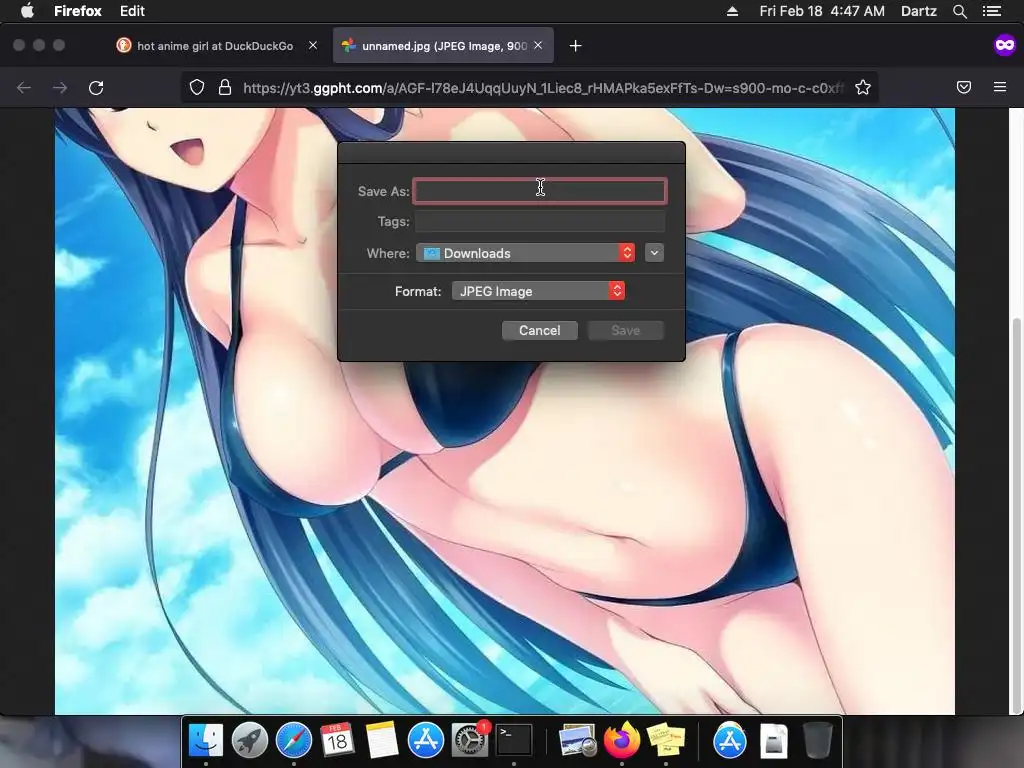The width and height of the screenshot is (1024, 768).
Task: Open Firefox hamburger application menu
Action: (1000, 88)
